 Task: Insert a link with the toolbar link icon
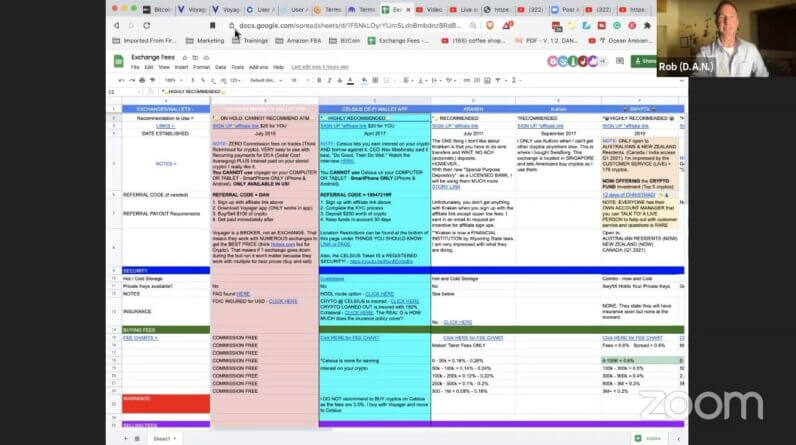(x=467, y=80)
